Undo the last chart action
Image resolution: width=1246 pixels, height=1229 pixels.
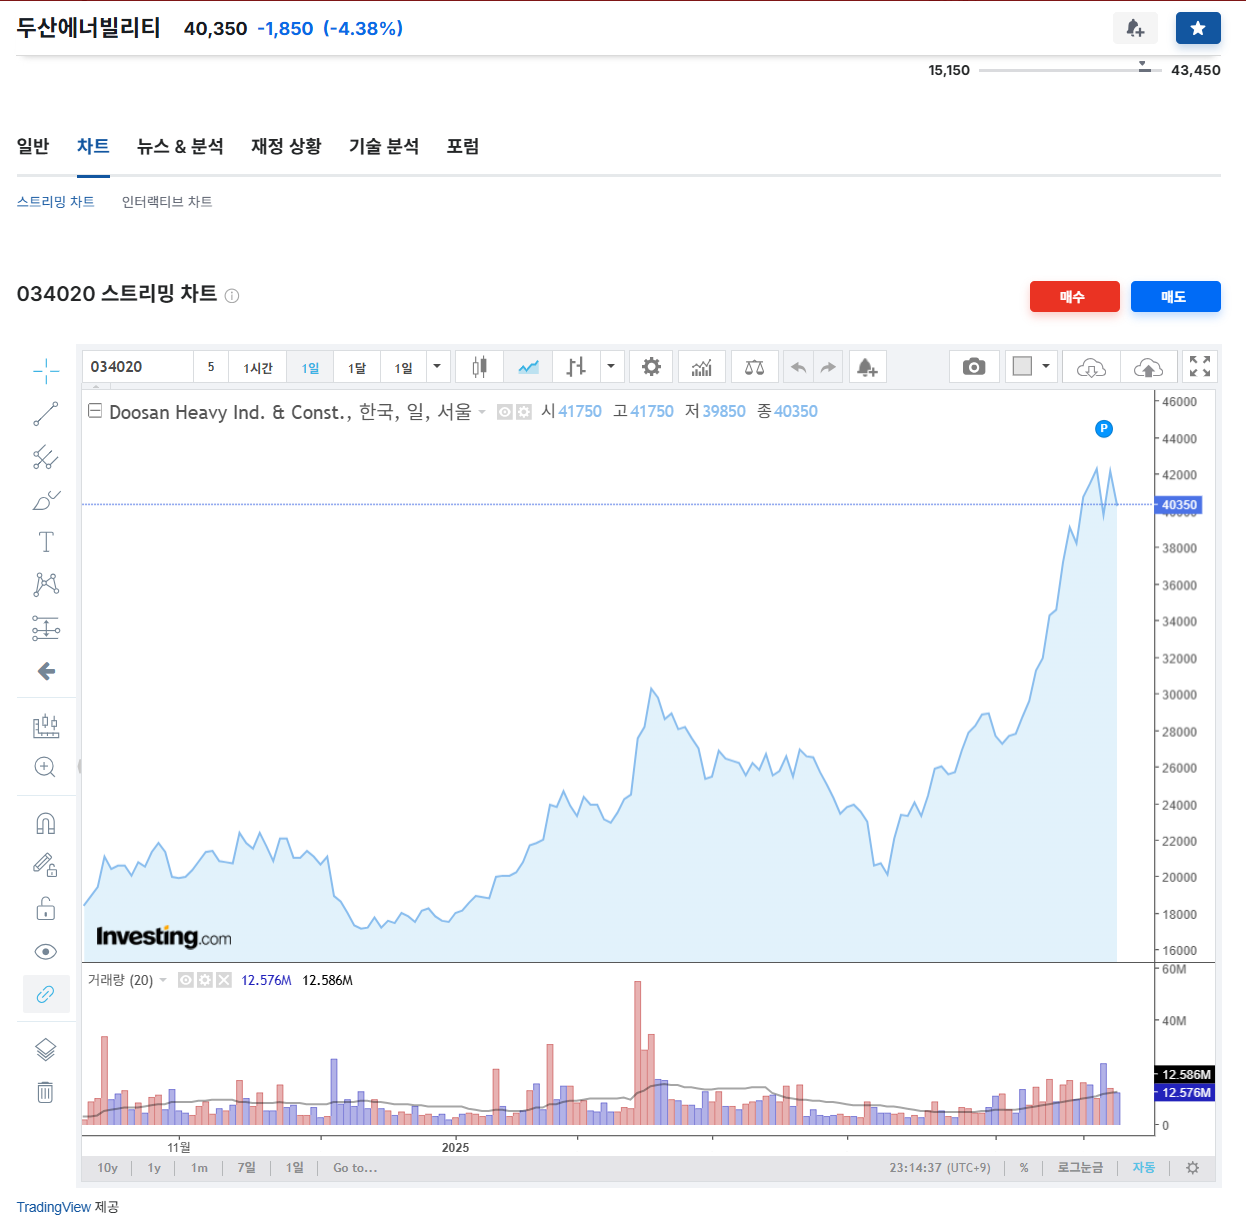coord(798,366)
